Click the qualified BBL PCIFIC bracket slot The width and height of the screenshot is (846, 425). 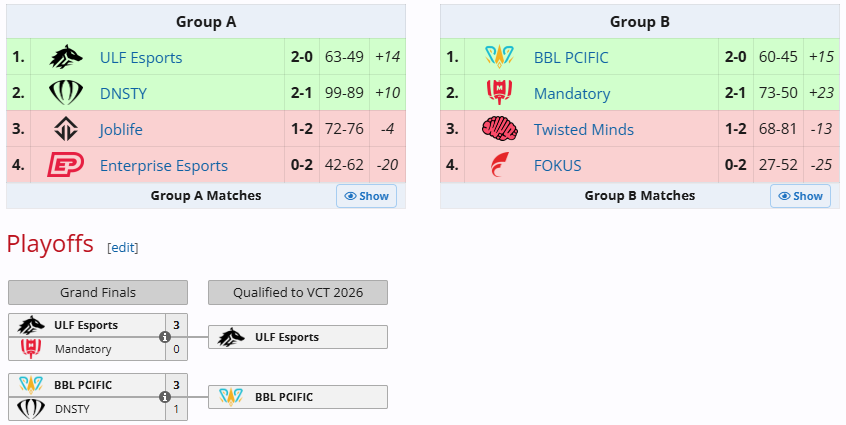click(297, 397)
